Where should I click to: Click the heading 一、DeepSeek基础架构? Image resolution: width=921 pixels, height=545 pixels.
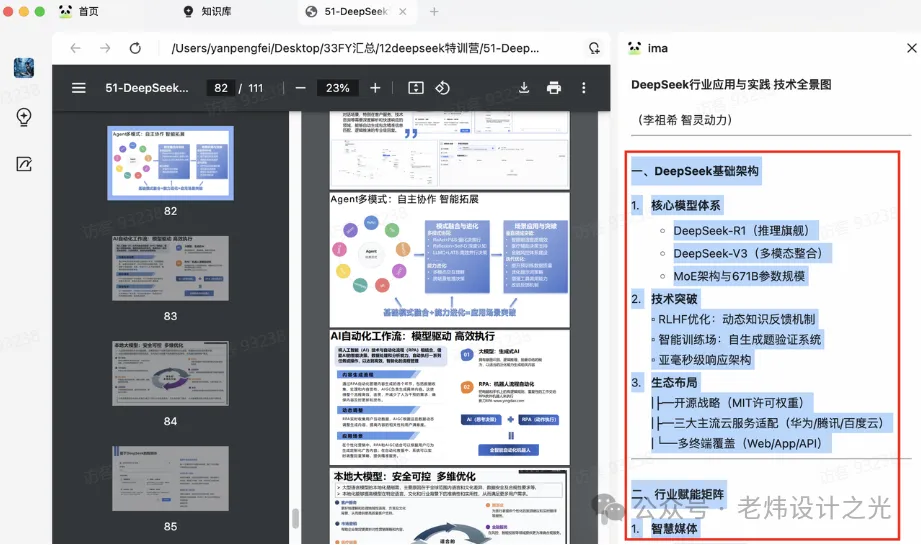pos(696,171)
